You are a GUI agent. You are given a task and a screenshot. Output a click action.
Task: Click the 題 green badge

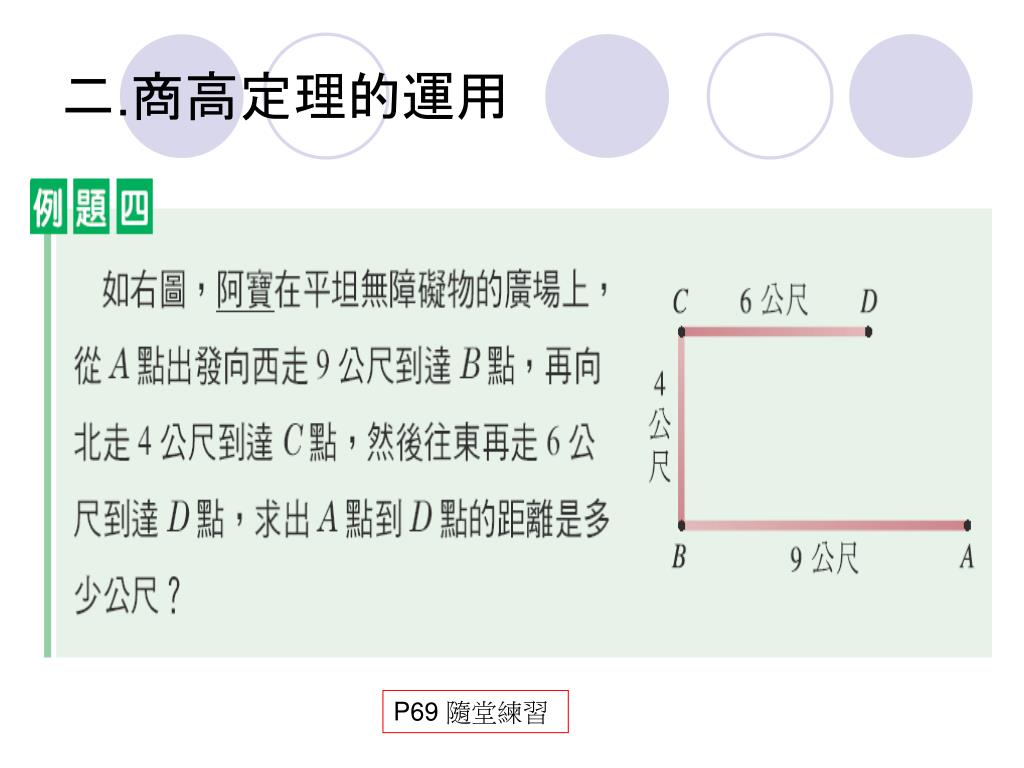[x=91, y=207]
